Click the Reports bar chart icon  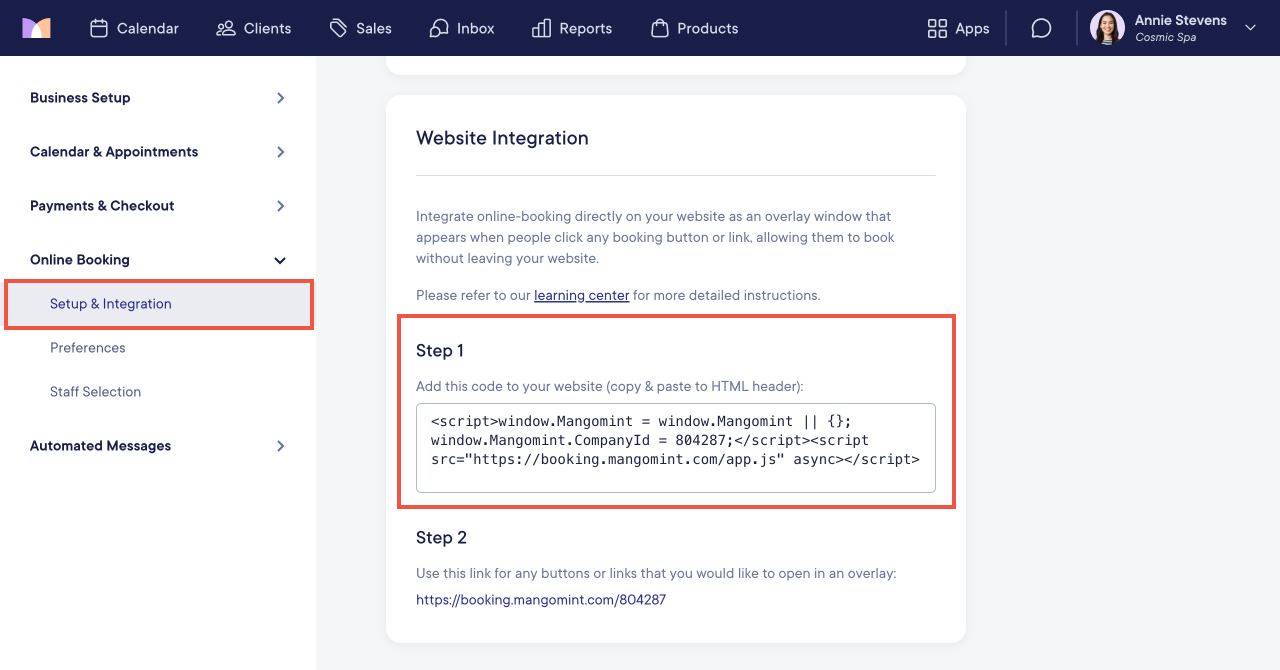pos(542,28)
